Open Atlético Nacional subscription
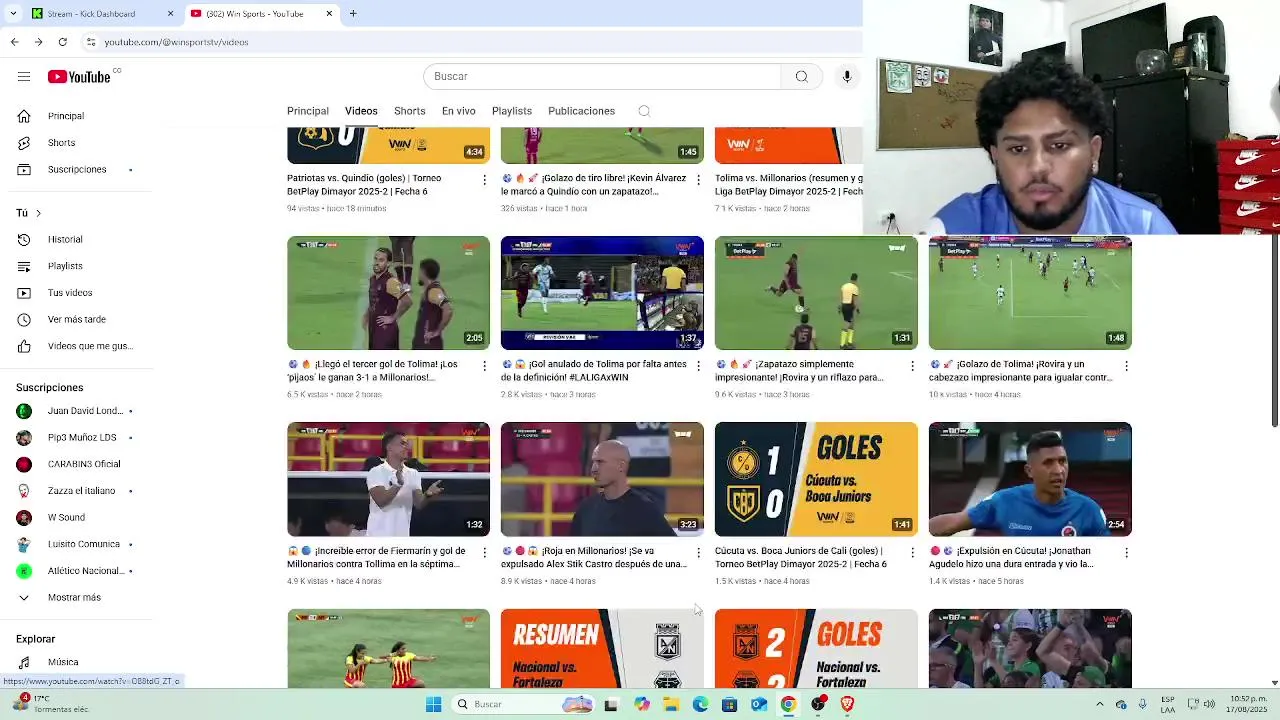This screenshot has height=720, width=1280. coord(76,571)
